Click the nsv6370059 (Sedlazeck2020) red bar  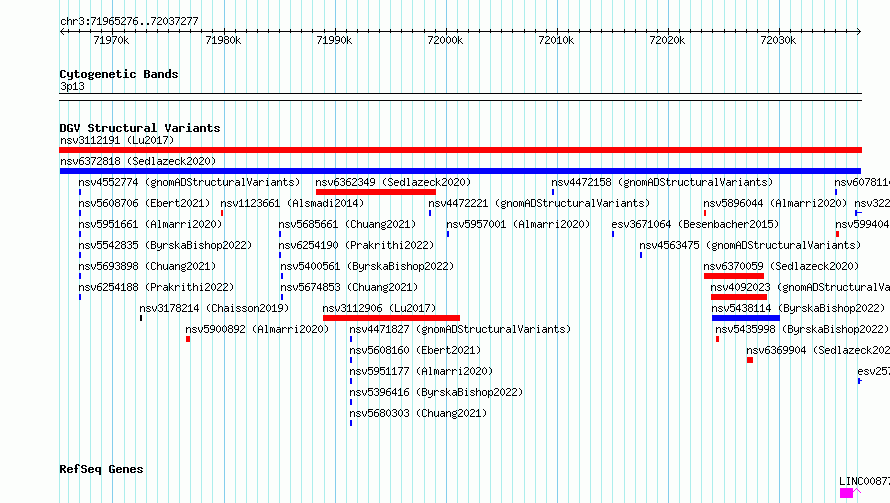(x=734, y=276)
